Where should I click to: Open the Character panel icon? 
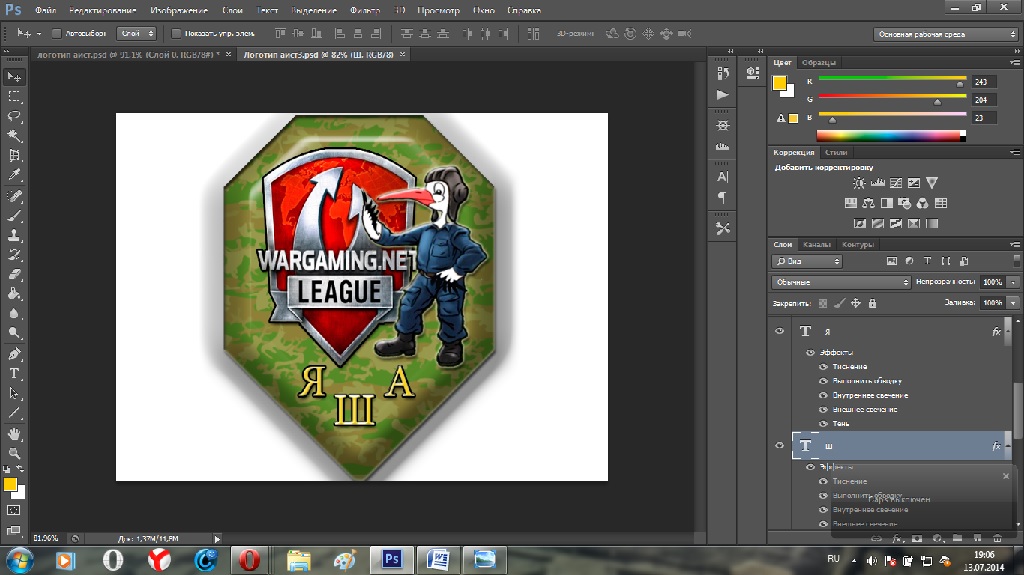(x=722, y=176)
